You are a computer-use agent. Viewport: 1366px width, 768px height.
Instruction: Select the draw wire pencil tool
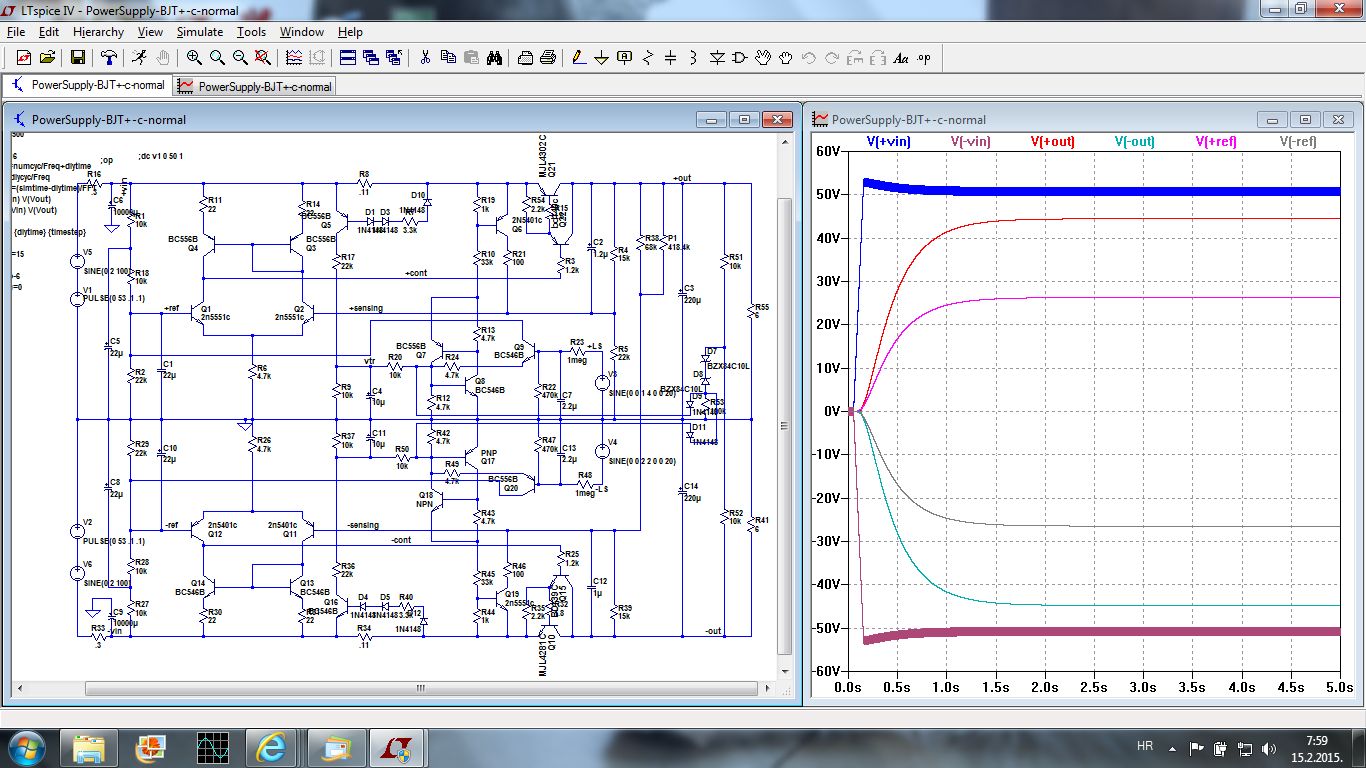[x=579, y=58]
